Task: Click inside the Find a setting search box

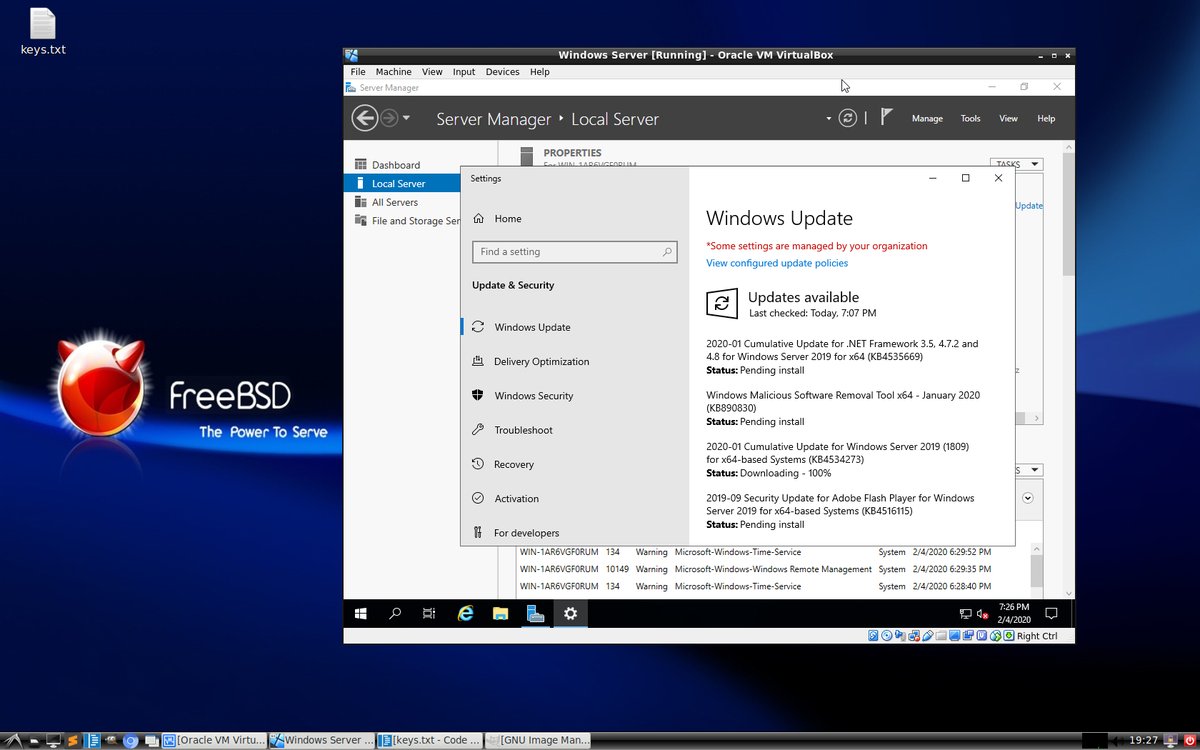Action: pyautogui.click(x=575, y=252)
